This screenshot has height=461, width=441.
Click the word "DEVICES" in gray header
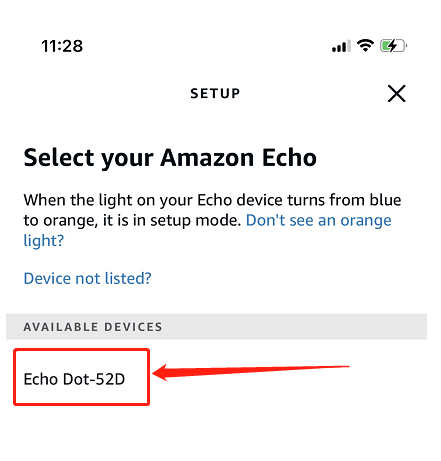coord(133,327)
